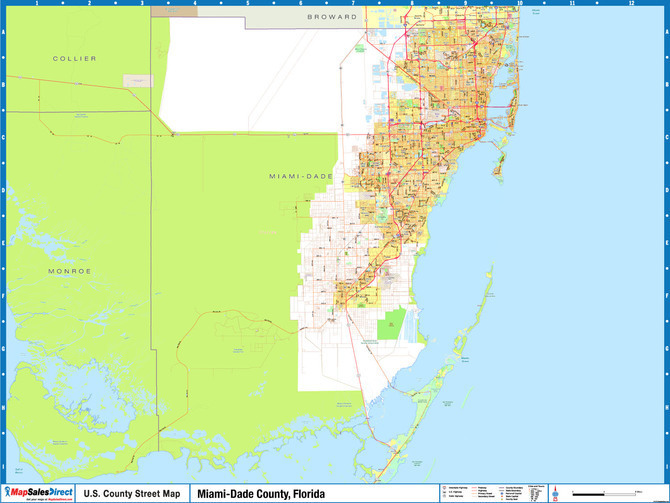670x503 pixels.
Task: Click grid column number 11 on top border
Action: click(572, 3)
